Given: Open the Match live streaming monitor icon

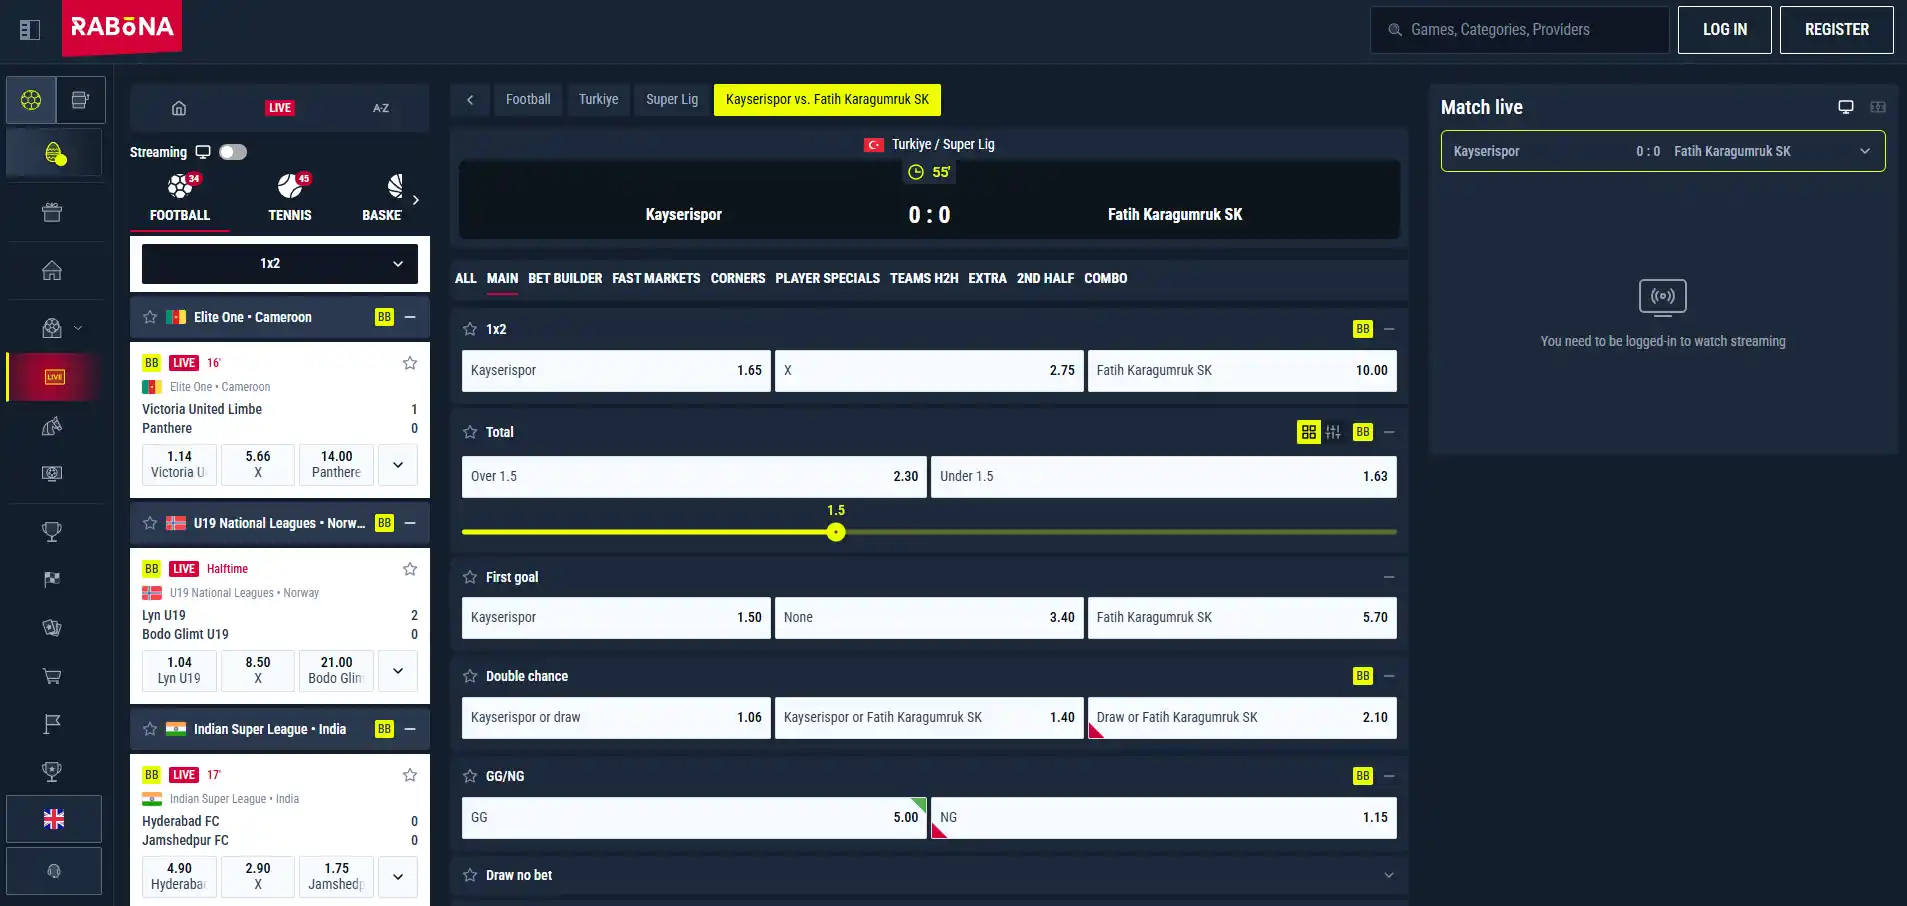Looking at the screenshot, I should coord(1846,107).
